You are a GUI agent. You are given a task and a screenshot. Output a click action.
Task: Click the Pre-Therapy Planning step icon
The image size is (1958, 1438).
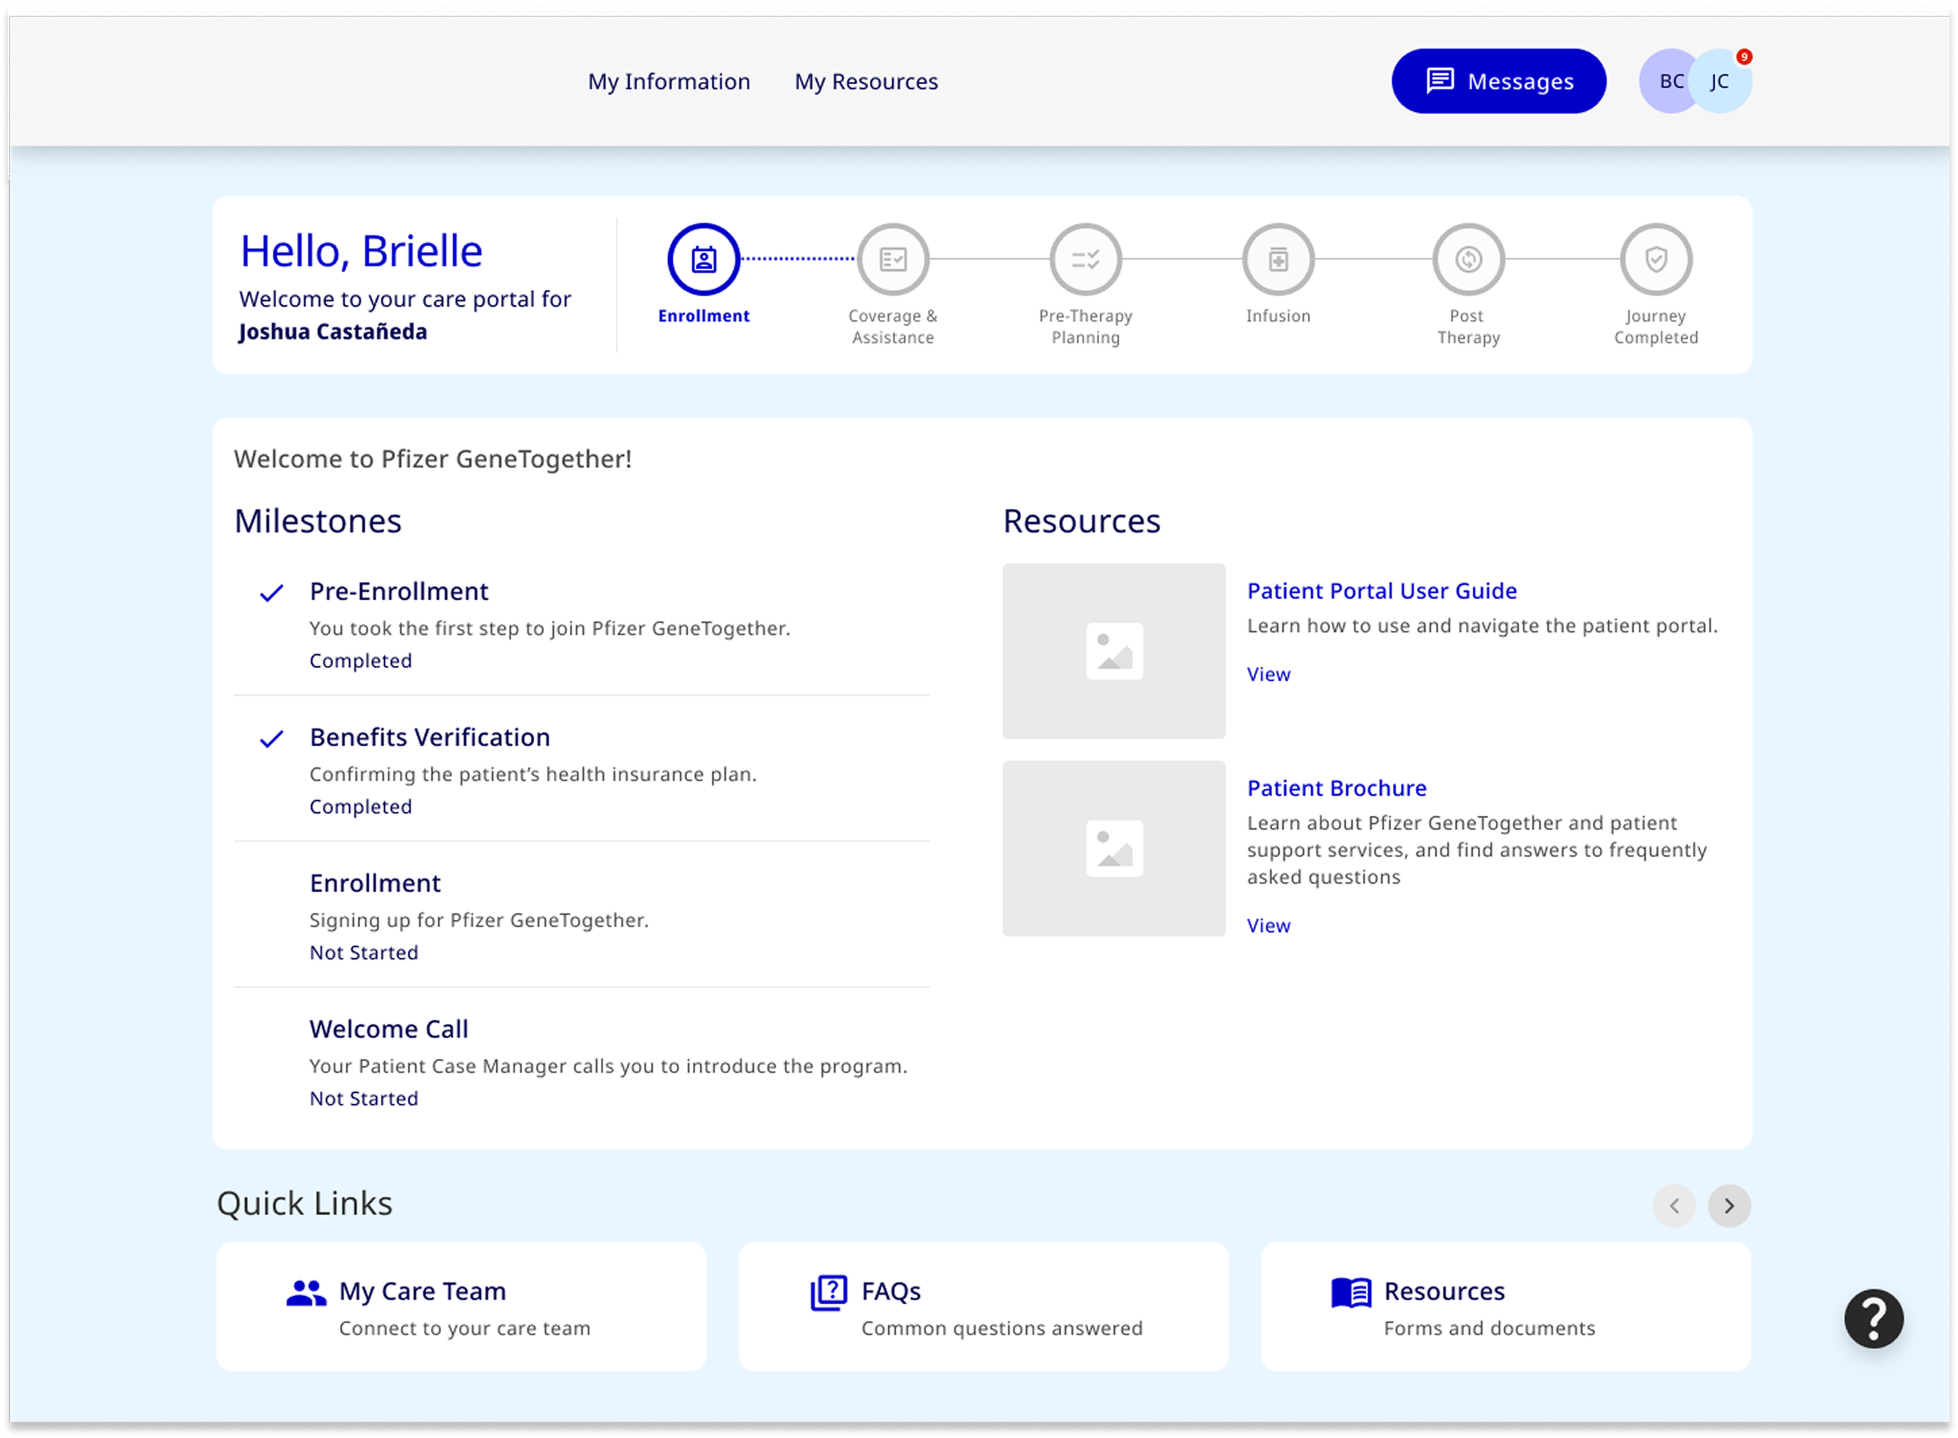pos(1085,260)
